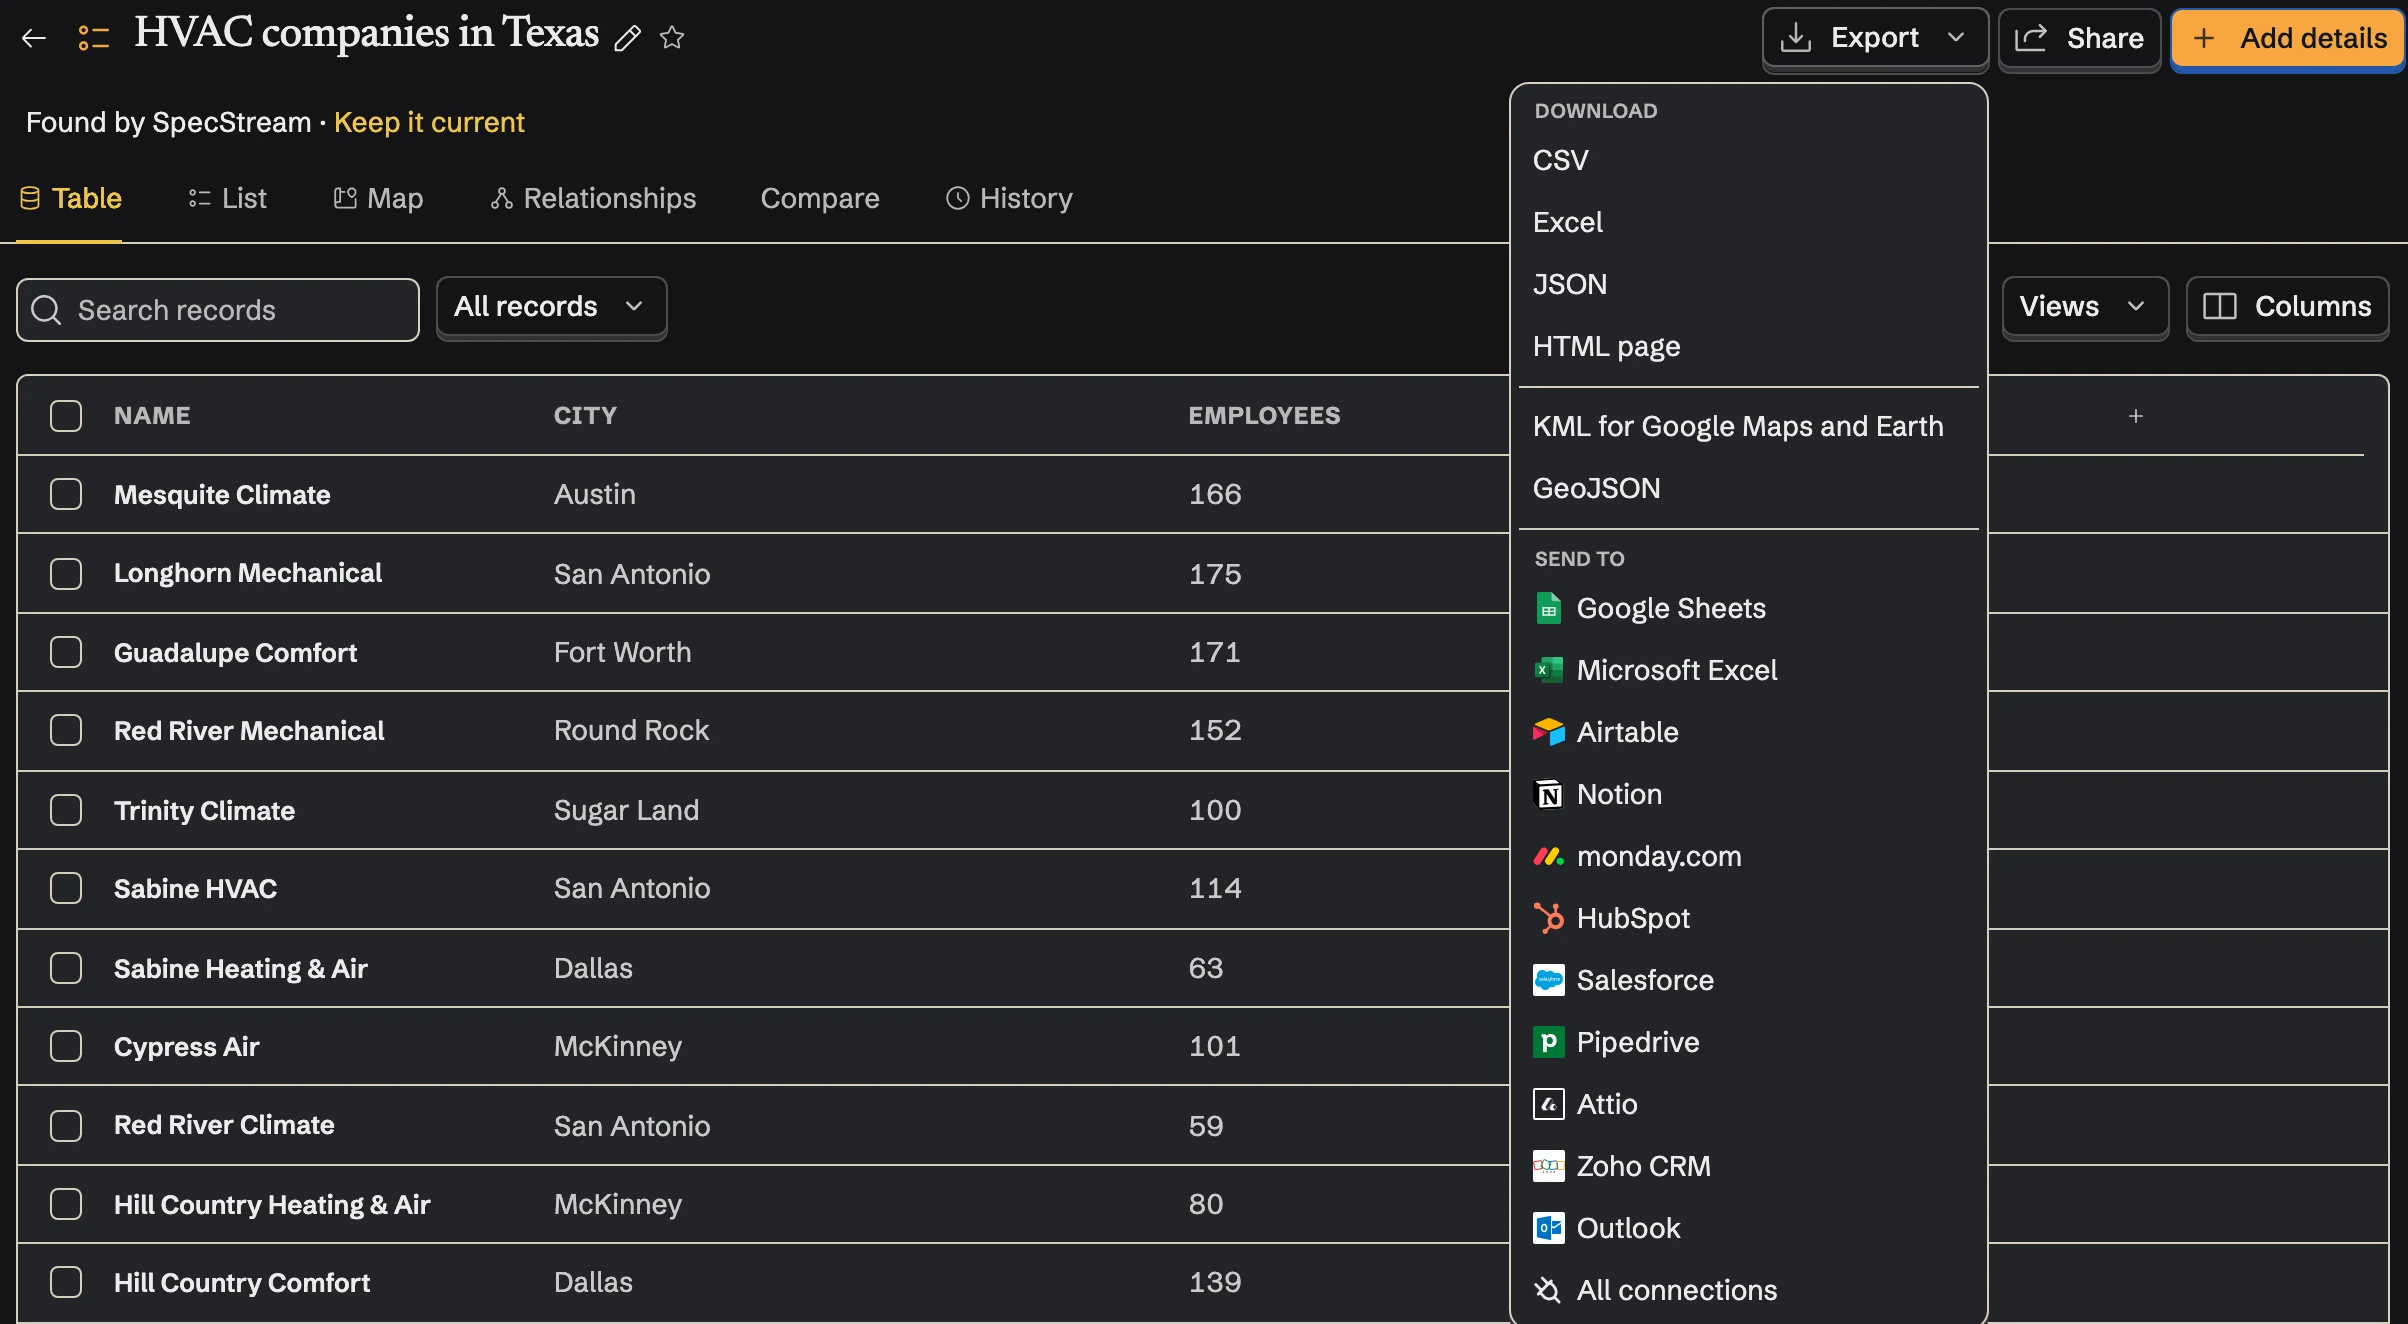The width and height of the screenshot is (2408, 1324).
Task: Focus the Search records field
Action: point(218,310)
